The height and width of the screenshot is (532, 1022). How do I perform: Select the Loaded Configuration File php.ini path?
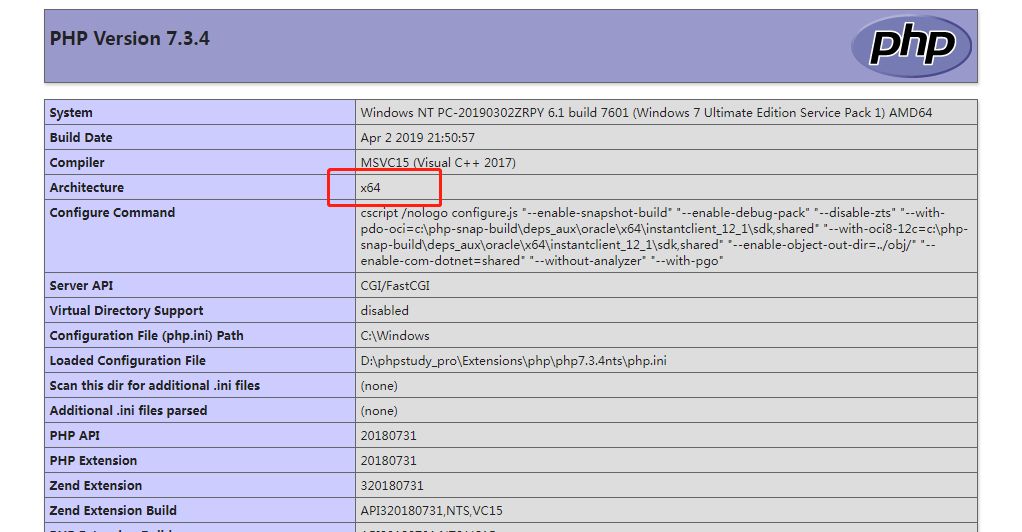[513, 361]
